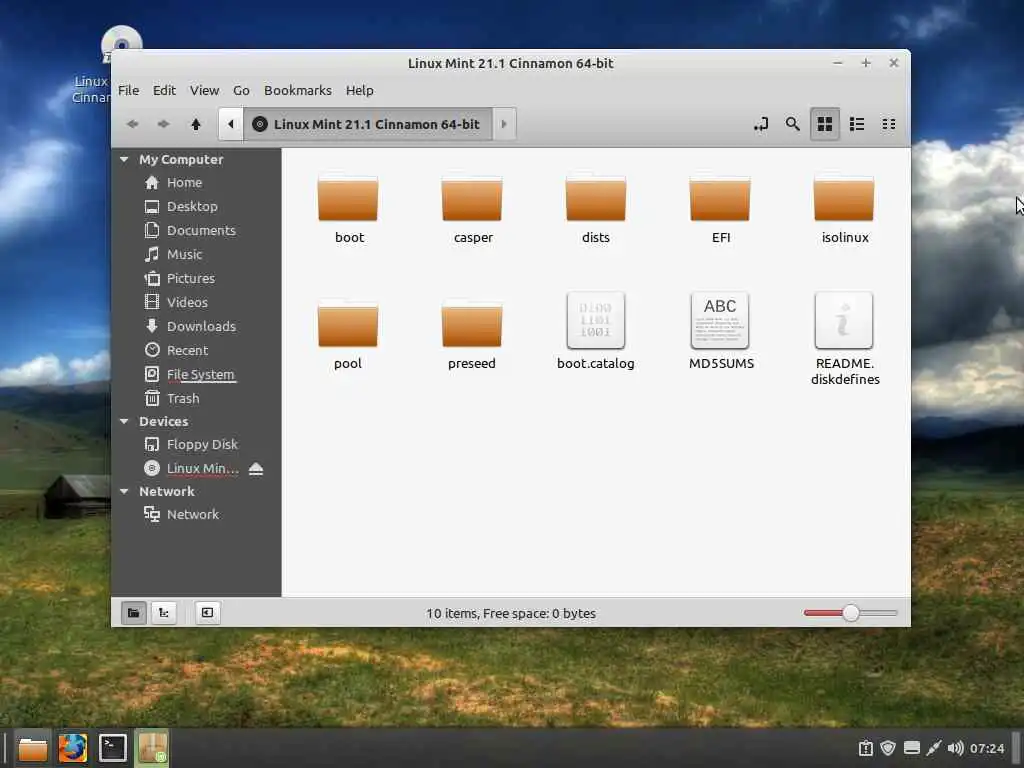Go up to the parent folder
The height and width of the screenshot is (768, 1024).
pos(195,124)
